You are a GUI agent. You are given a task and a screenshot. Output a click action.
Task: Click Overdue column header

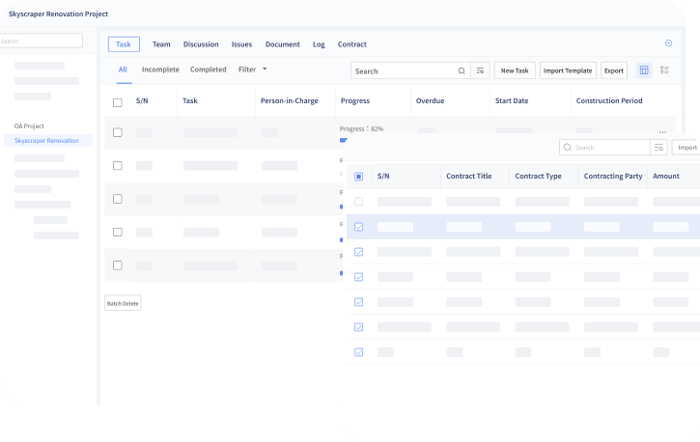click(430, 100)
